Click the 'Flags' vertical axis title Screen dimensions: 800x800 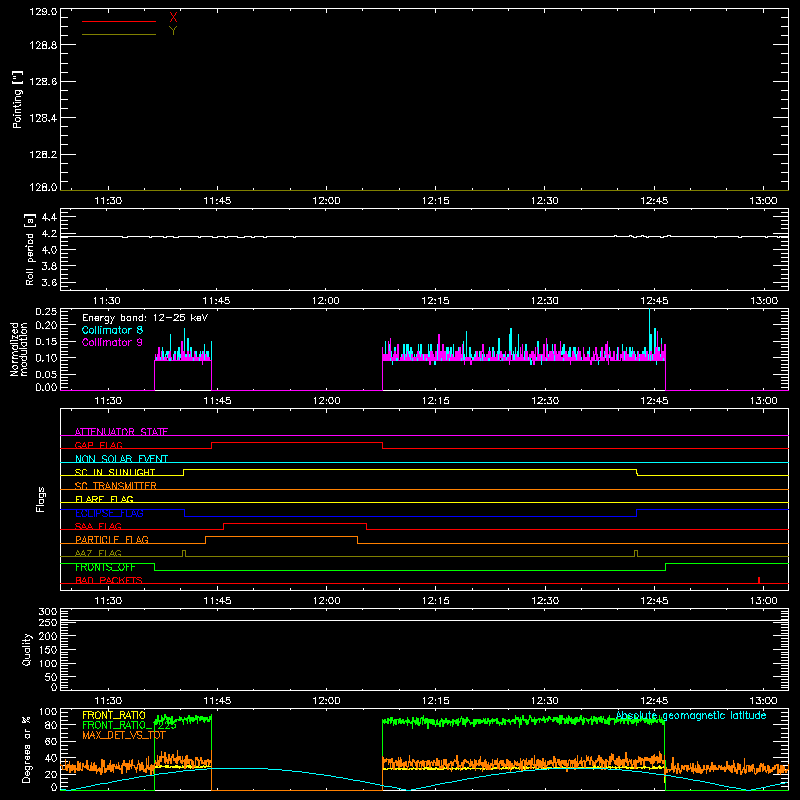[40, 499]
